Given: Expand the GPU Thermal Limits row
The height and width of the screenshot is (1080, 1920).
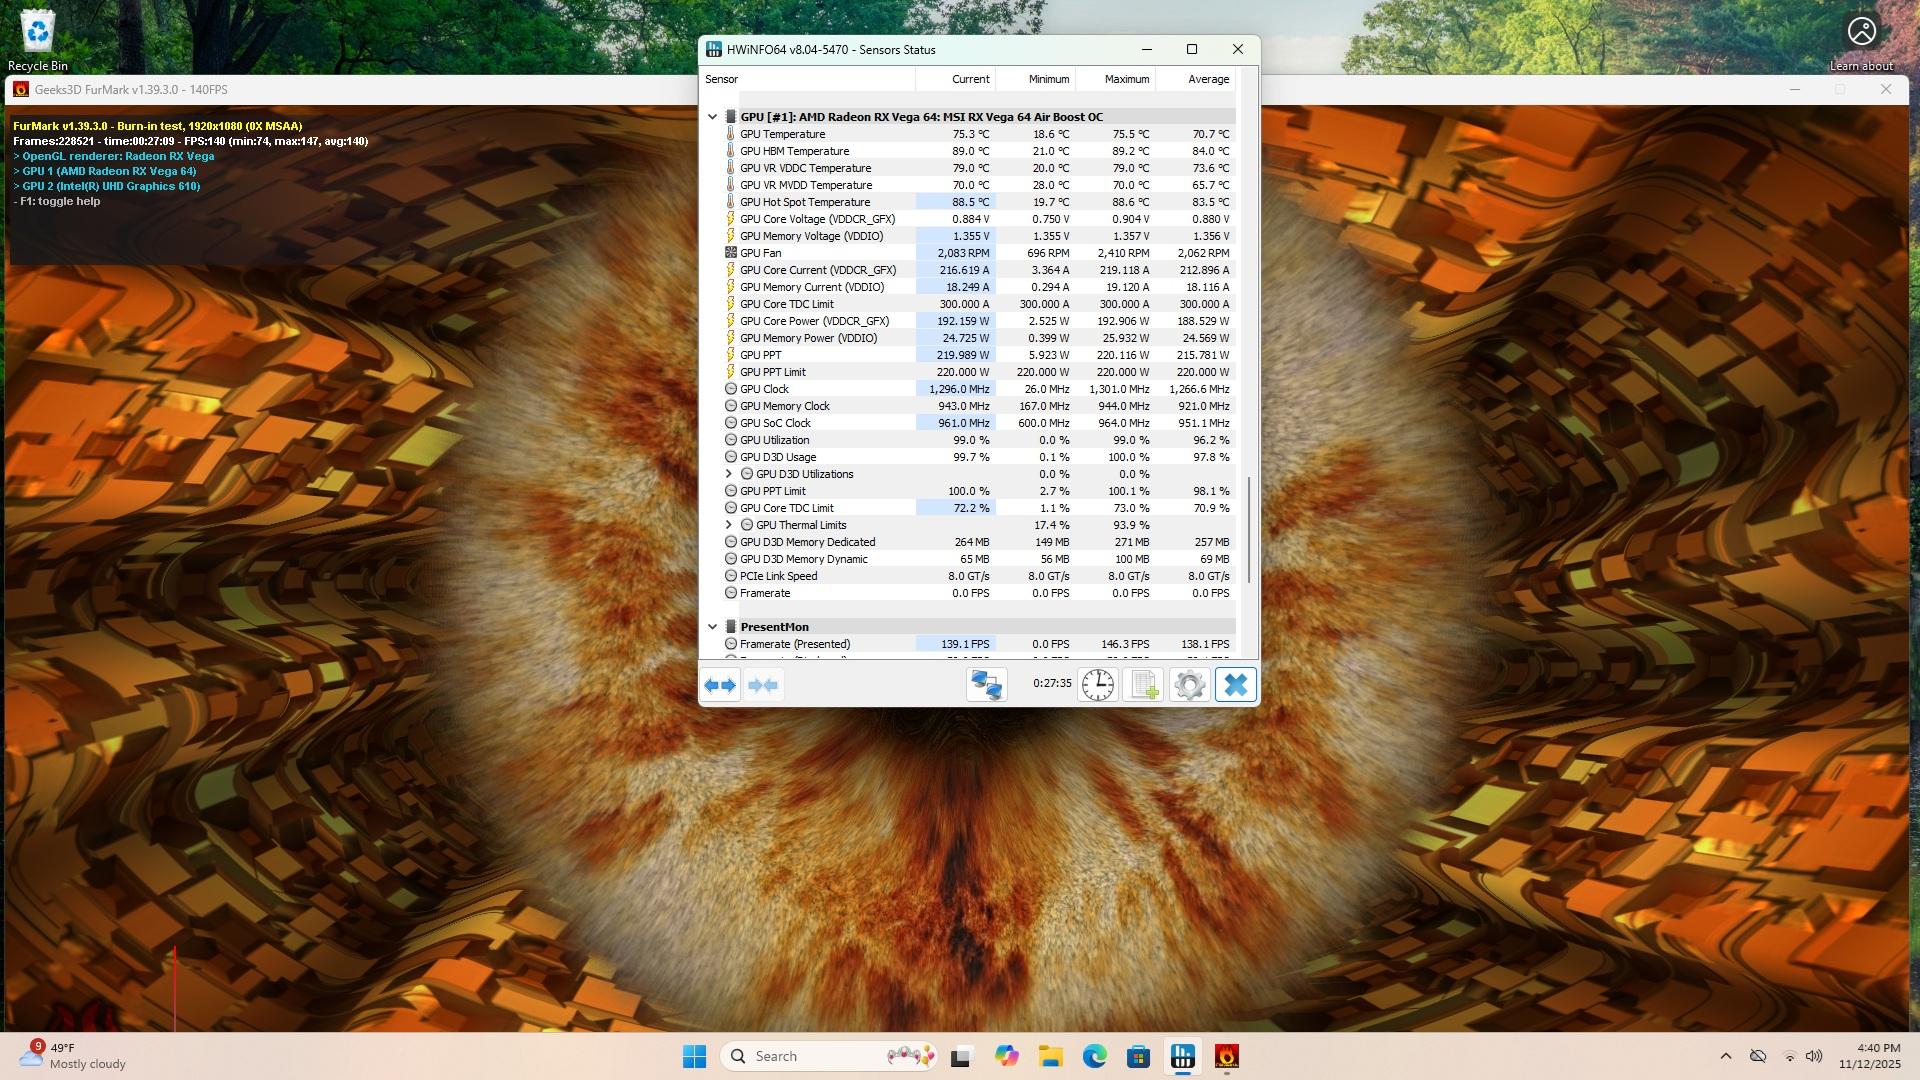Looking at the screenshot, I should click(729, 525).
